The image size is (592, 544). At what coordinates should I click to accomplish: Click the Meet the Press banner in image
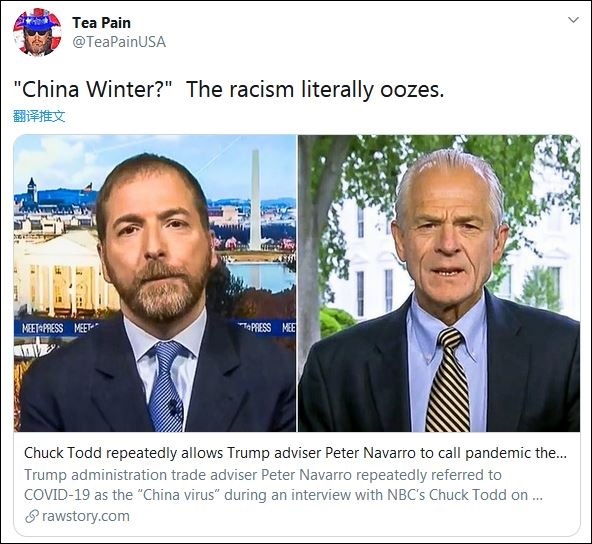pos(42,328)
